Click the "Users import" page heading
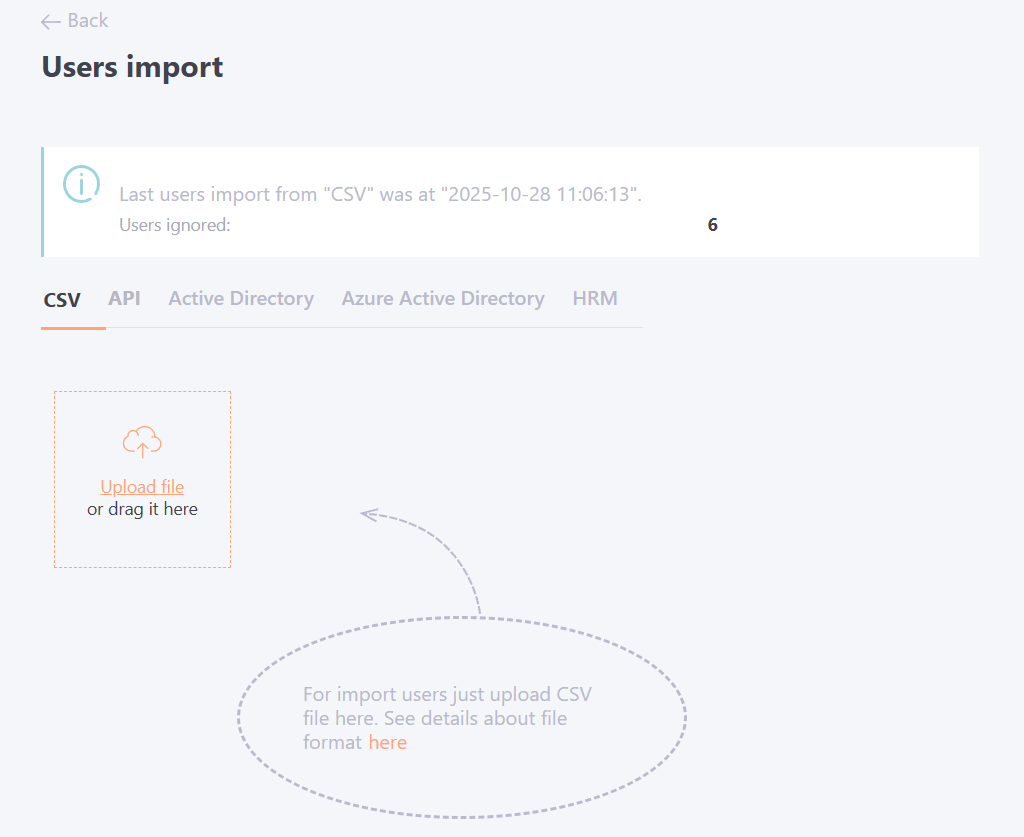The image size is (1024, 837). 132,67
